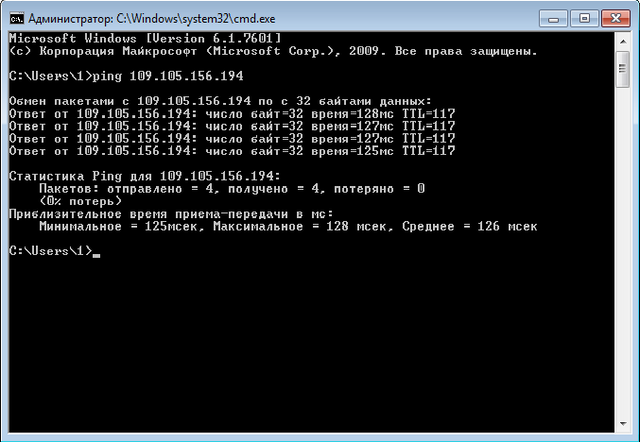Click the 'Приблизительное время приема-передачи' line
Screen dimensions: 640x442
click(x=168, y=213)
